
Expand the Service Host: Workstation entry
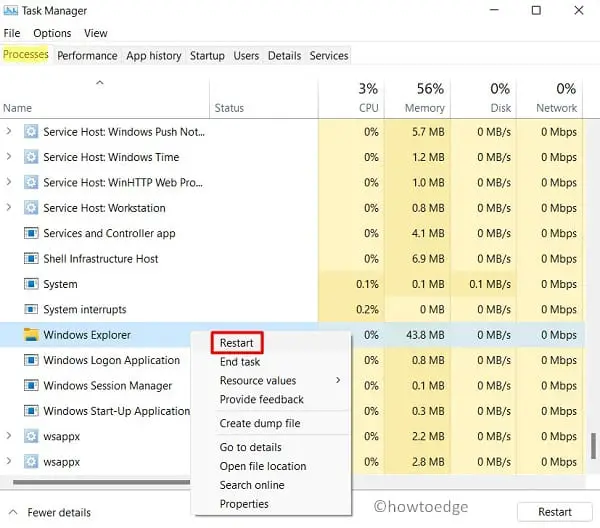point(10,208)
